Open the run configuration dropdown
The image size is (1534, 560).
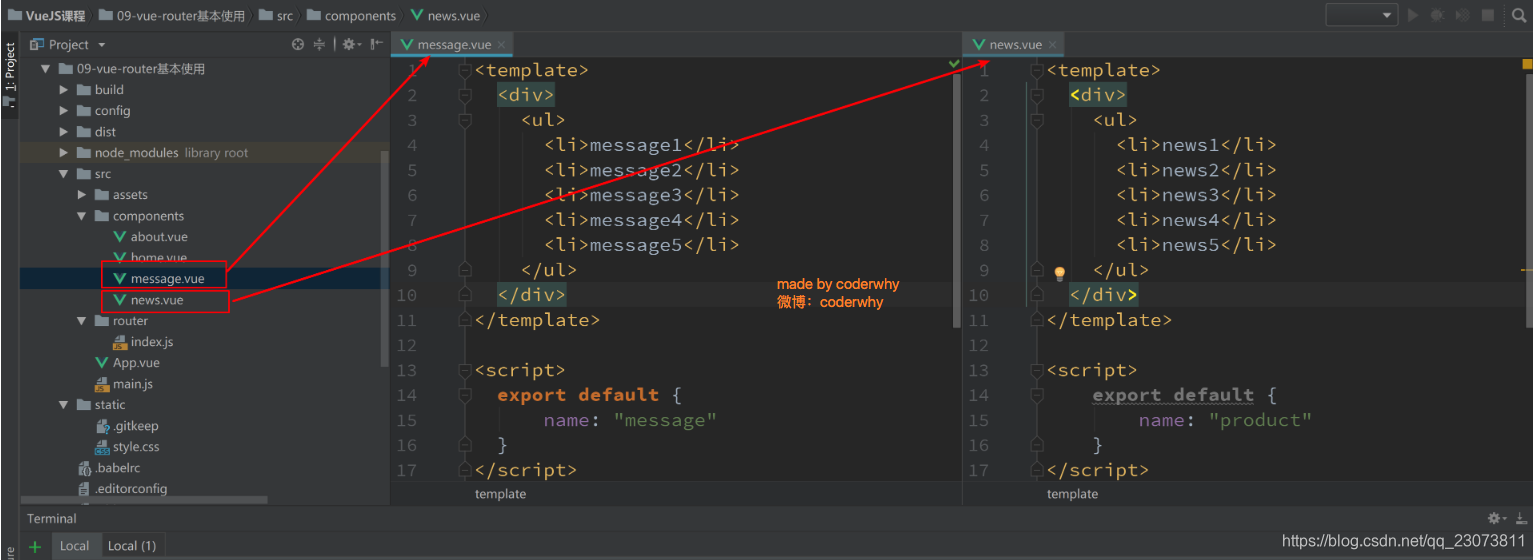coord(1362,15)
